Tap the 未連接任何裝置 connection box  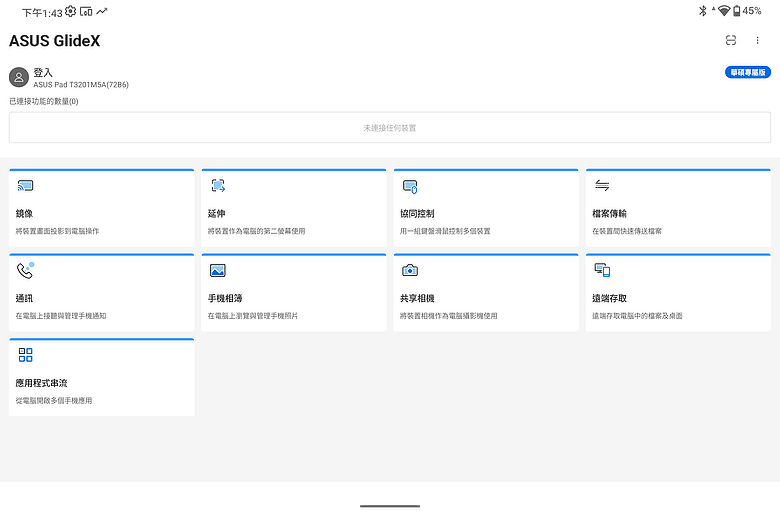point(390,128)
